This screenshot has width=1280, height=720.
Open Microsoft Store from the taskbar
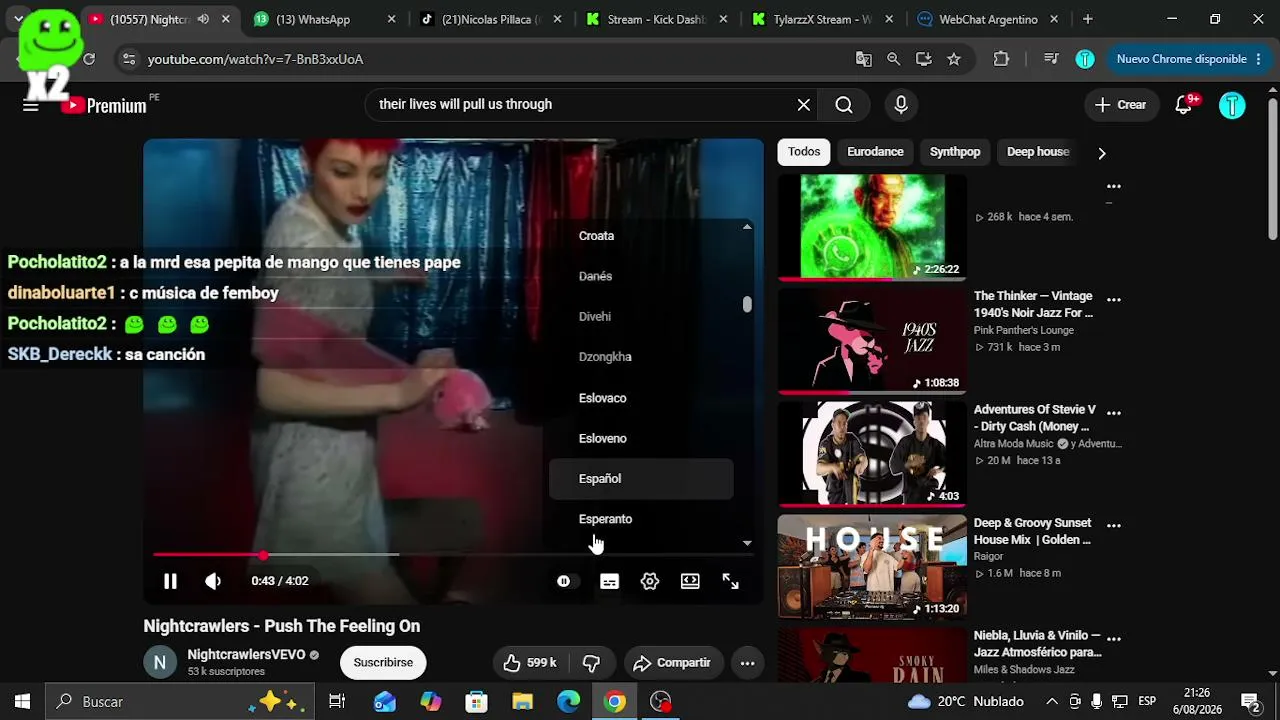tap(476, 702)
